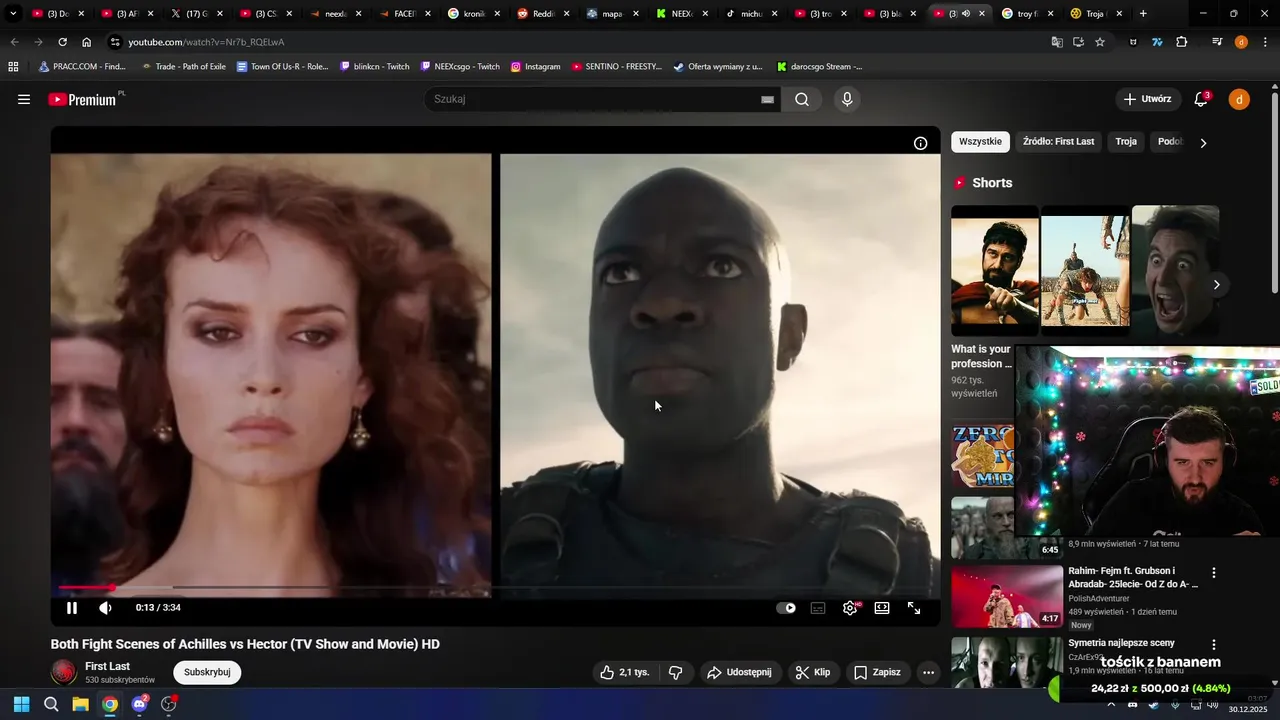Open NEEXcsgo - Twitch bookmark
1280x720 pixels.
coord(459,67)
